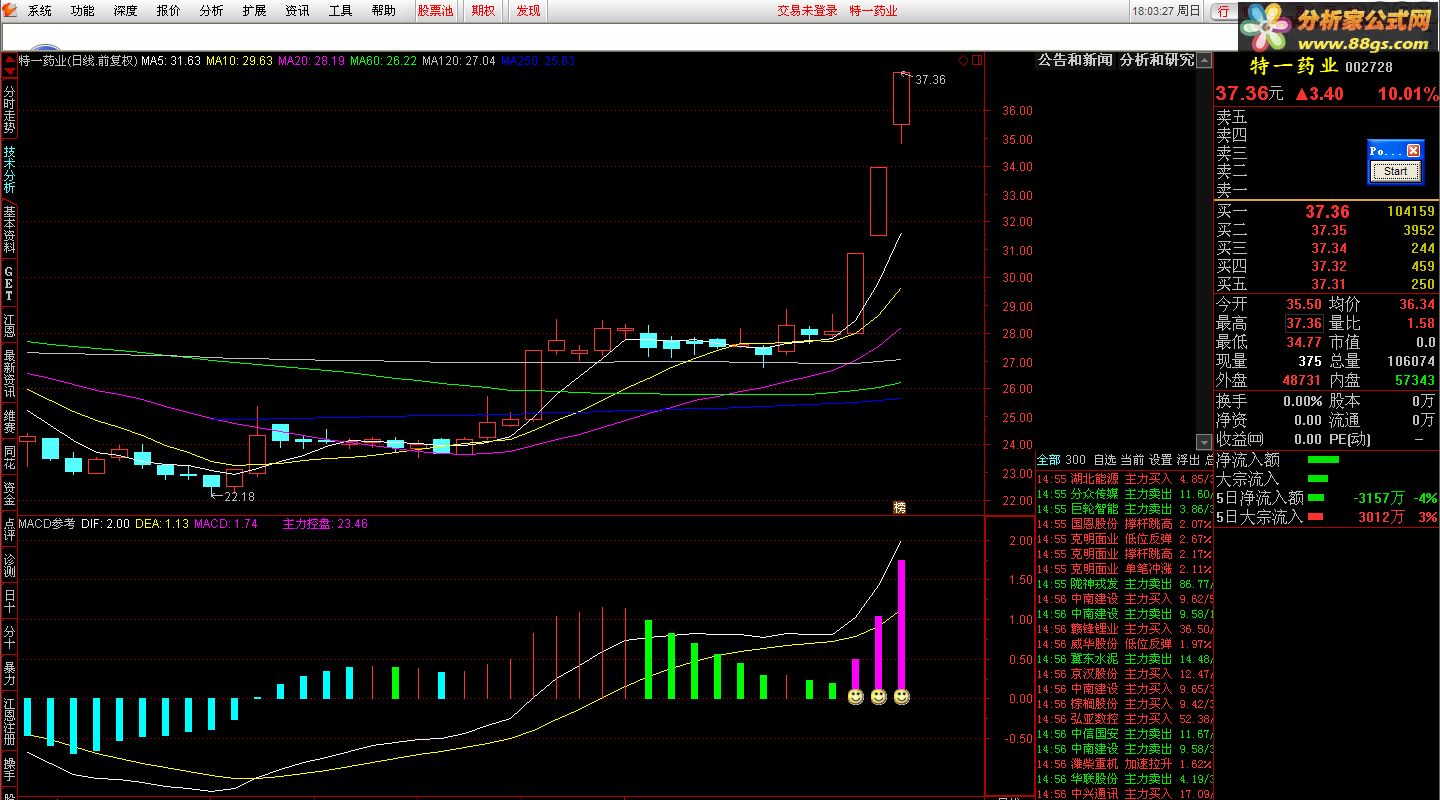Open the 报价 menu
The width and height of the screenshot is (1440, 800).
tap(169, 11)
